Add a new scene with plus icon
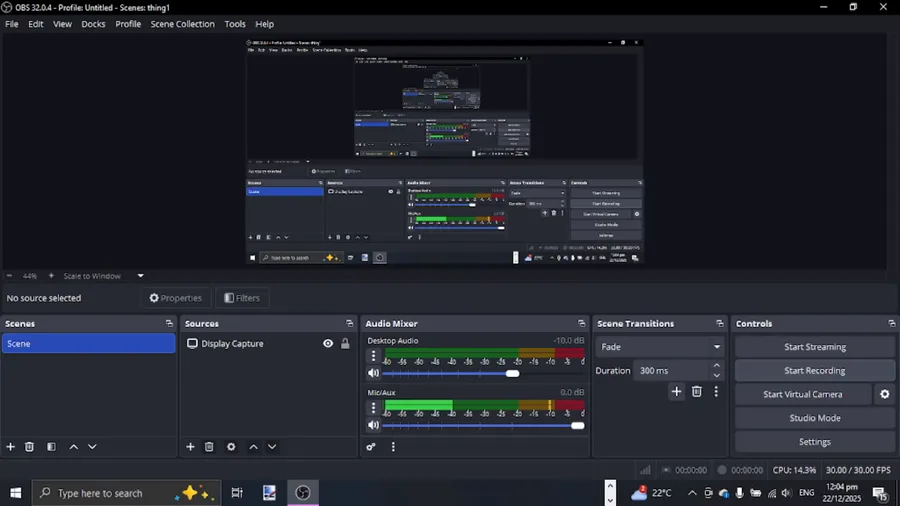The height and width of the screenshot is (506, 900). click(x=10, y=447)
